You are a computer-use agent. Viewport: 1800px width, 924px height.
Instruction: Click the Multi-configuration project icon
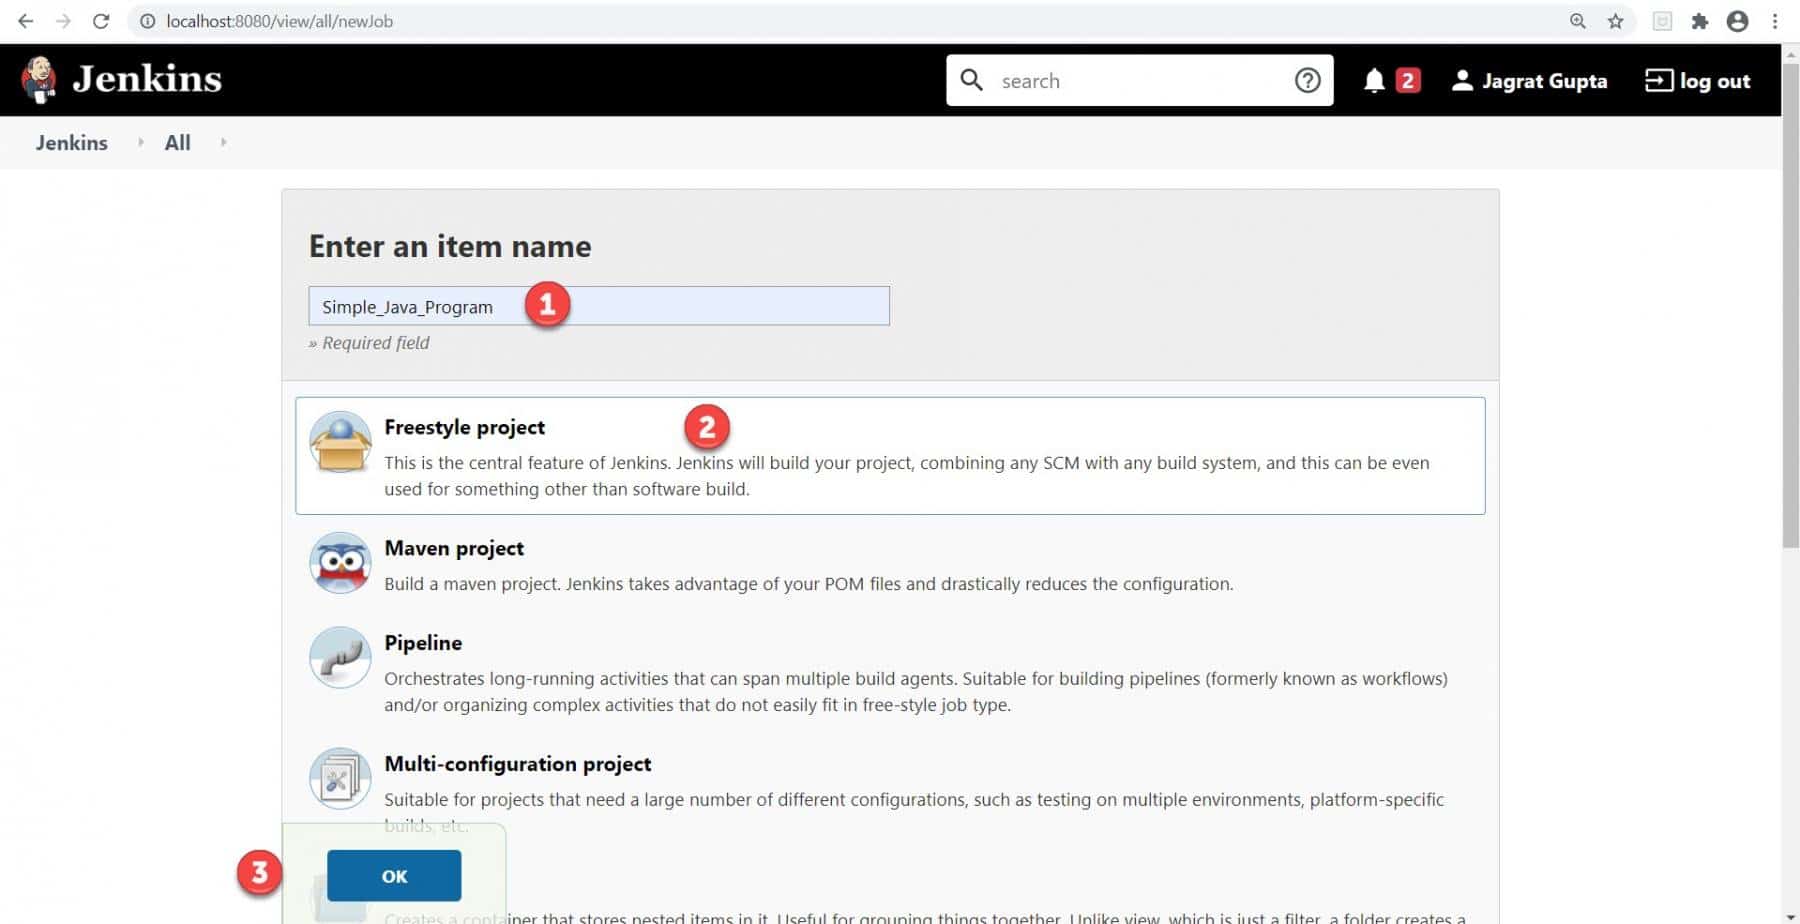(x=339, y=778)
